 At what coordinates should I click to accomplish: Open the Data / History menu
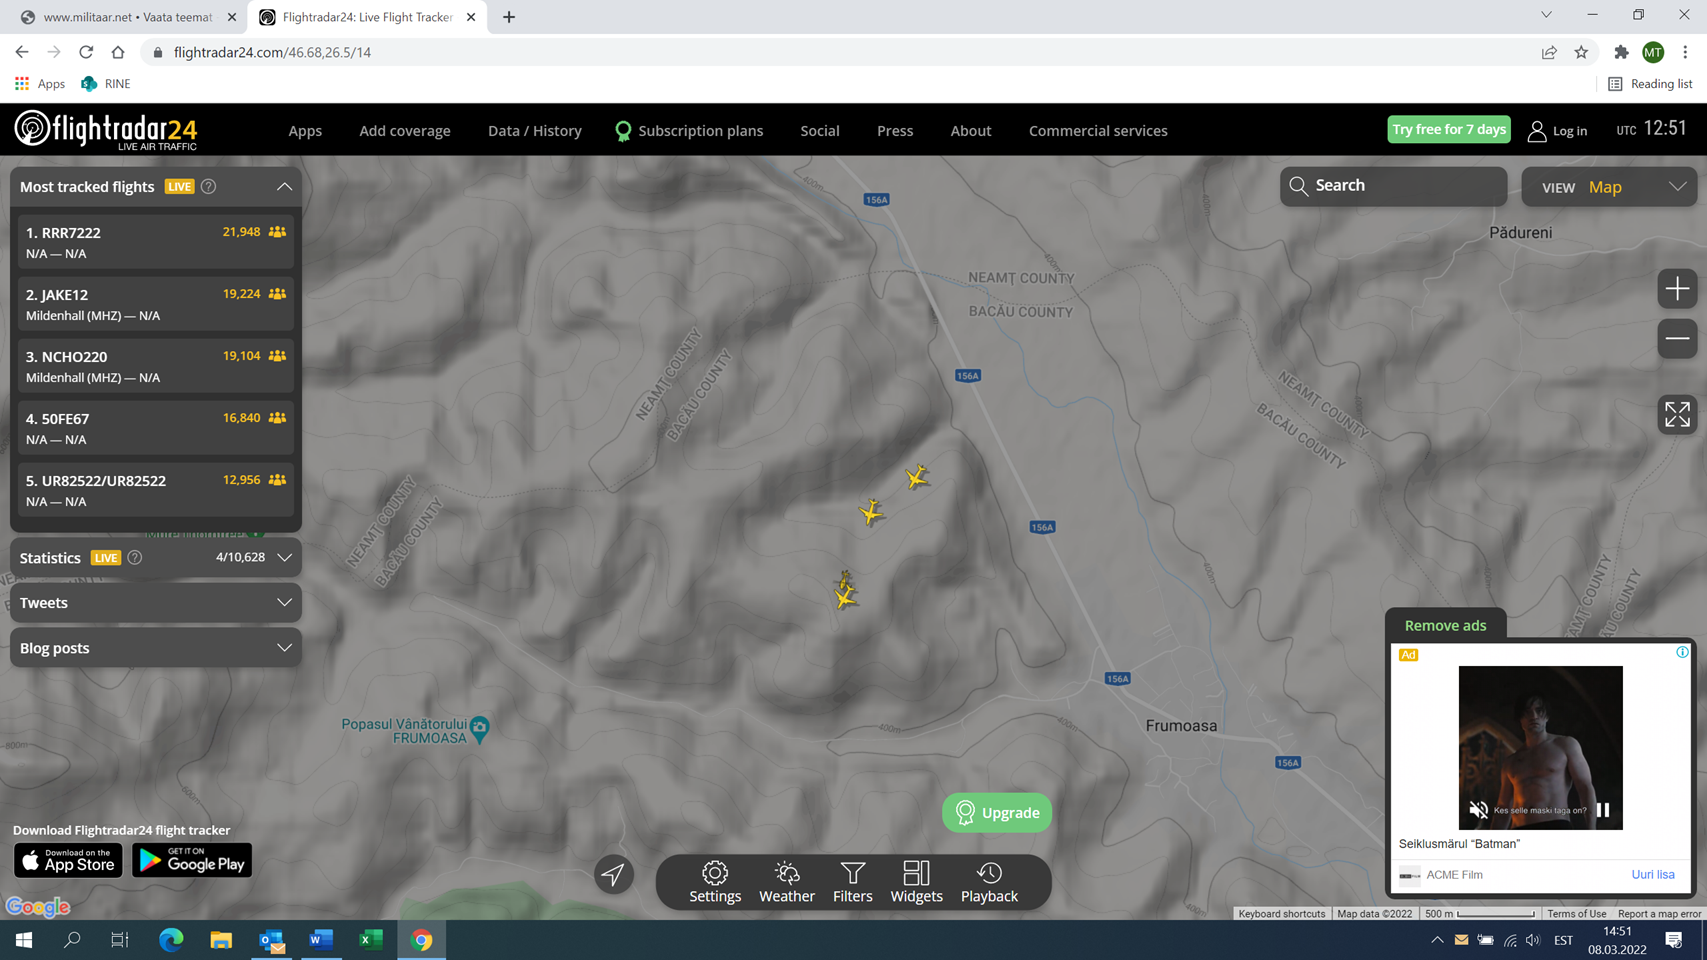click(x=534, y=131)
